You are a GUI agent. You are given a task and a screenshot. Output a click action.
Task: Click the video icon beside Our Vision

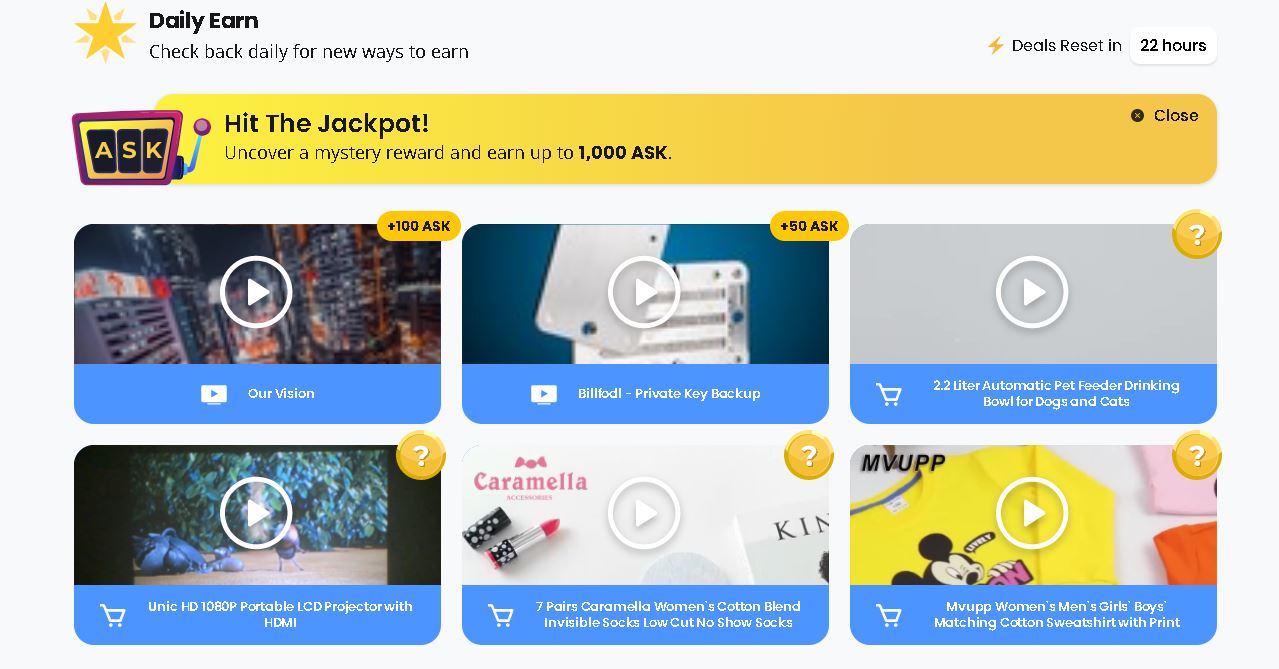(x=214, y=394)
